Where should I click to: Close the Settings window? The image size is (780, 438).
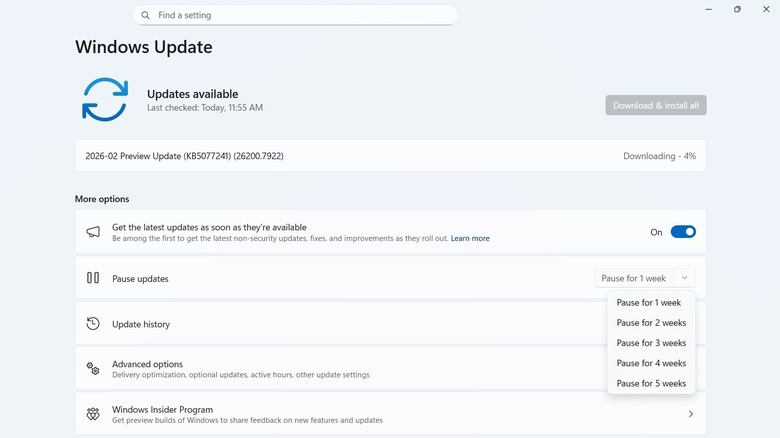[x=766, y=9]
